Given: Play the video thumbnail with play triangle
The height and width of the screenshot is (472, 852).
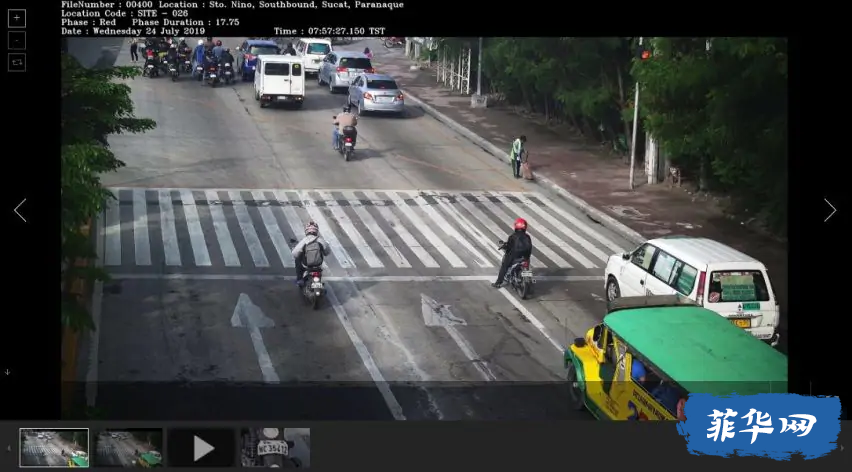Looking at the screenshot, I should 203,448.
